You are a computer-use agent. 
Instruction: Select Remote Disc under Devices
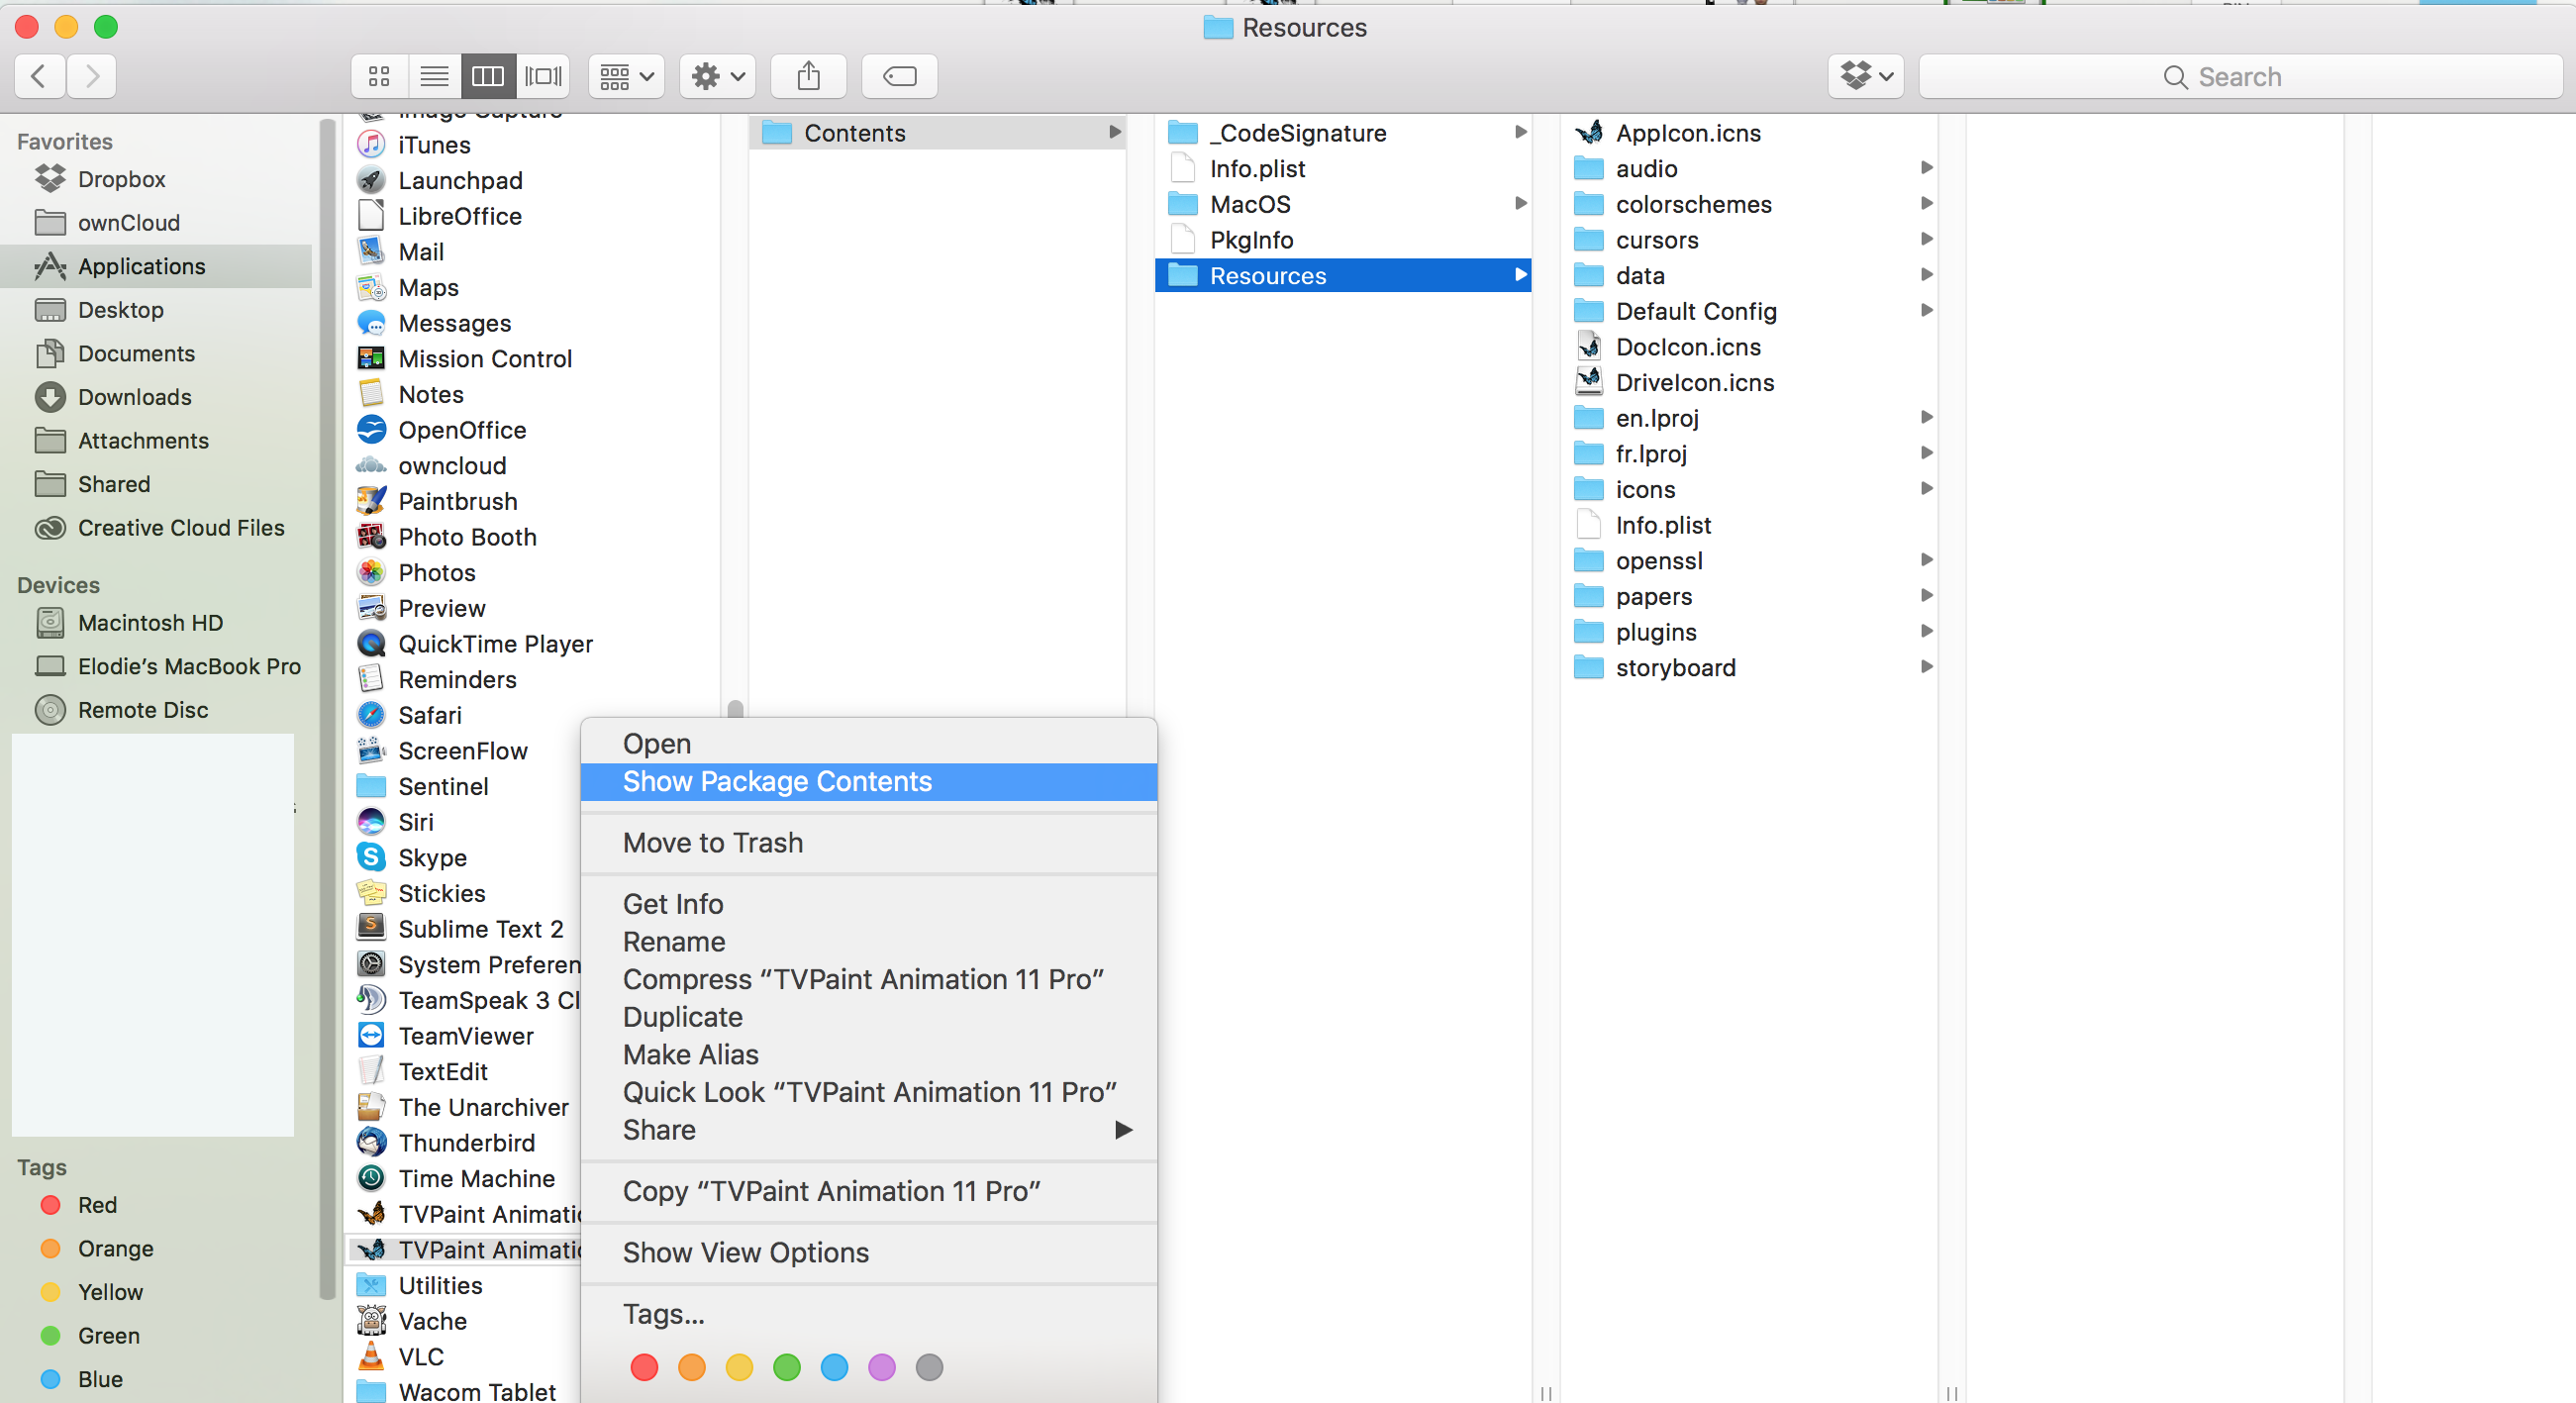click(x=156, y=709)
